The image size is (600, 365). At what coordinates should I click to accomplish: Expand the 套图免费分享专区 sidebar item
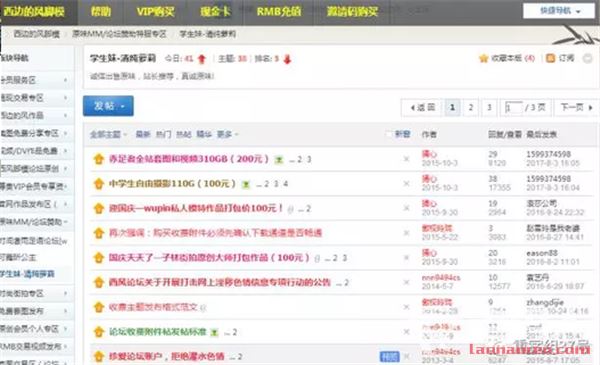point(65,133)
